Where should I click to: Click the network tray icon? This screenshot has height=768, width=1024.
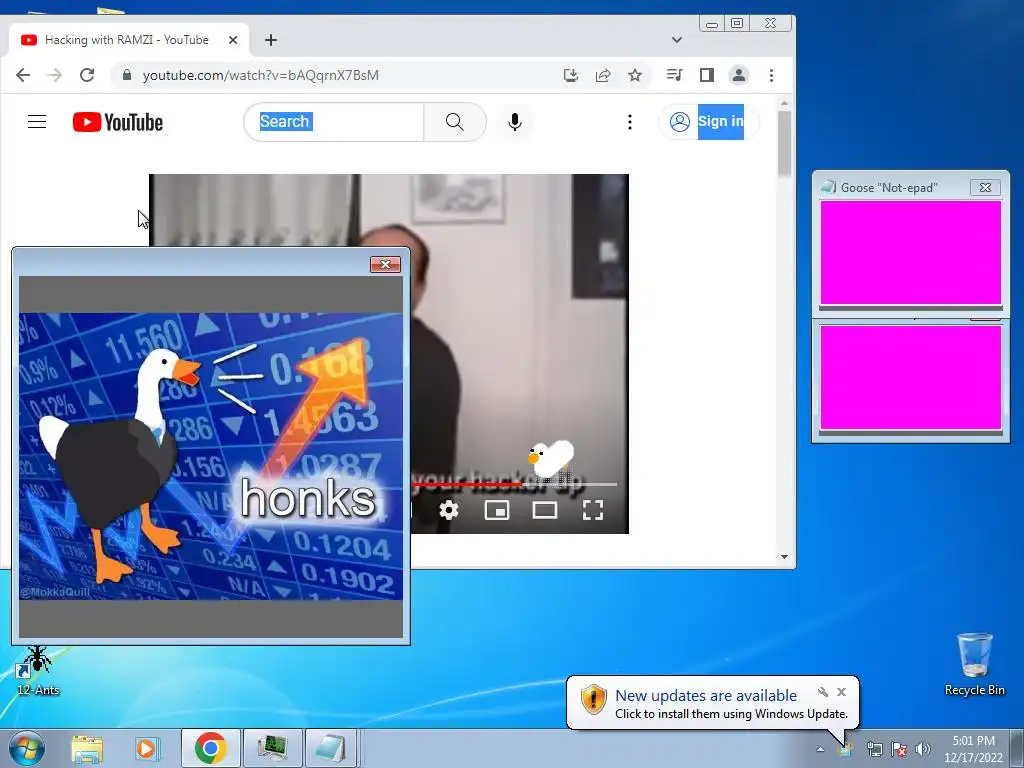[x=874, y=749]
